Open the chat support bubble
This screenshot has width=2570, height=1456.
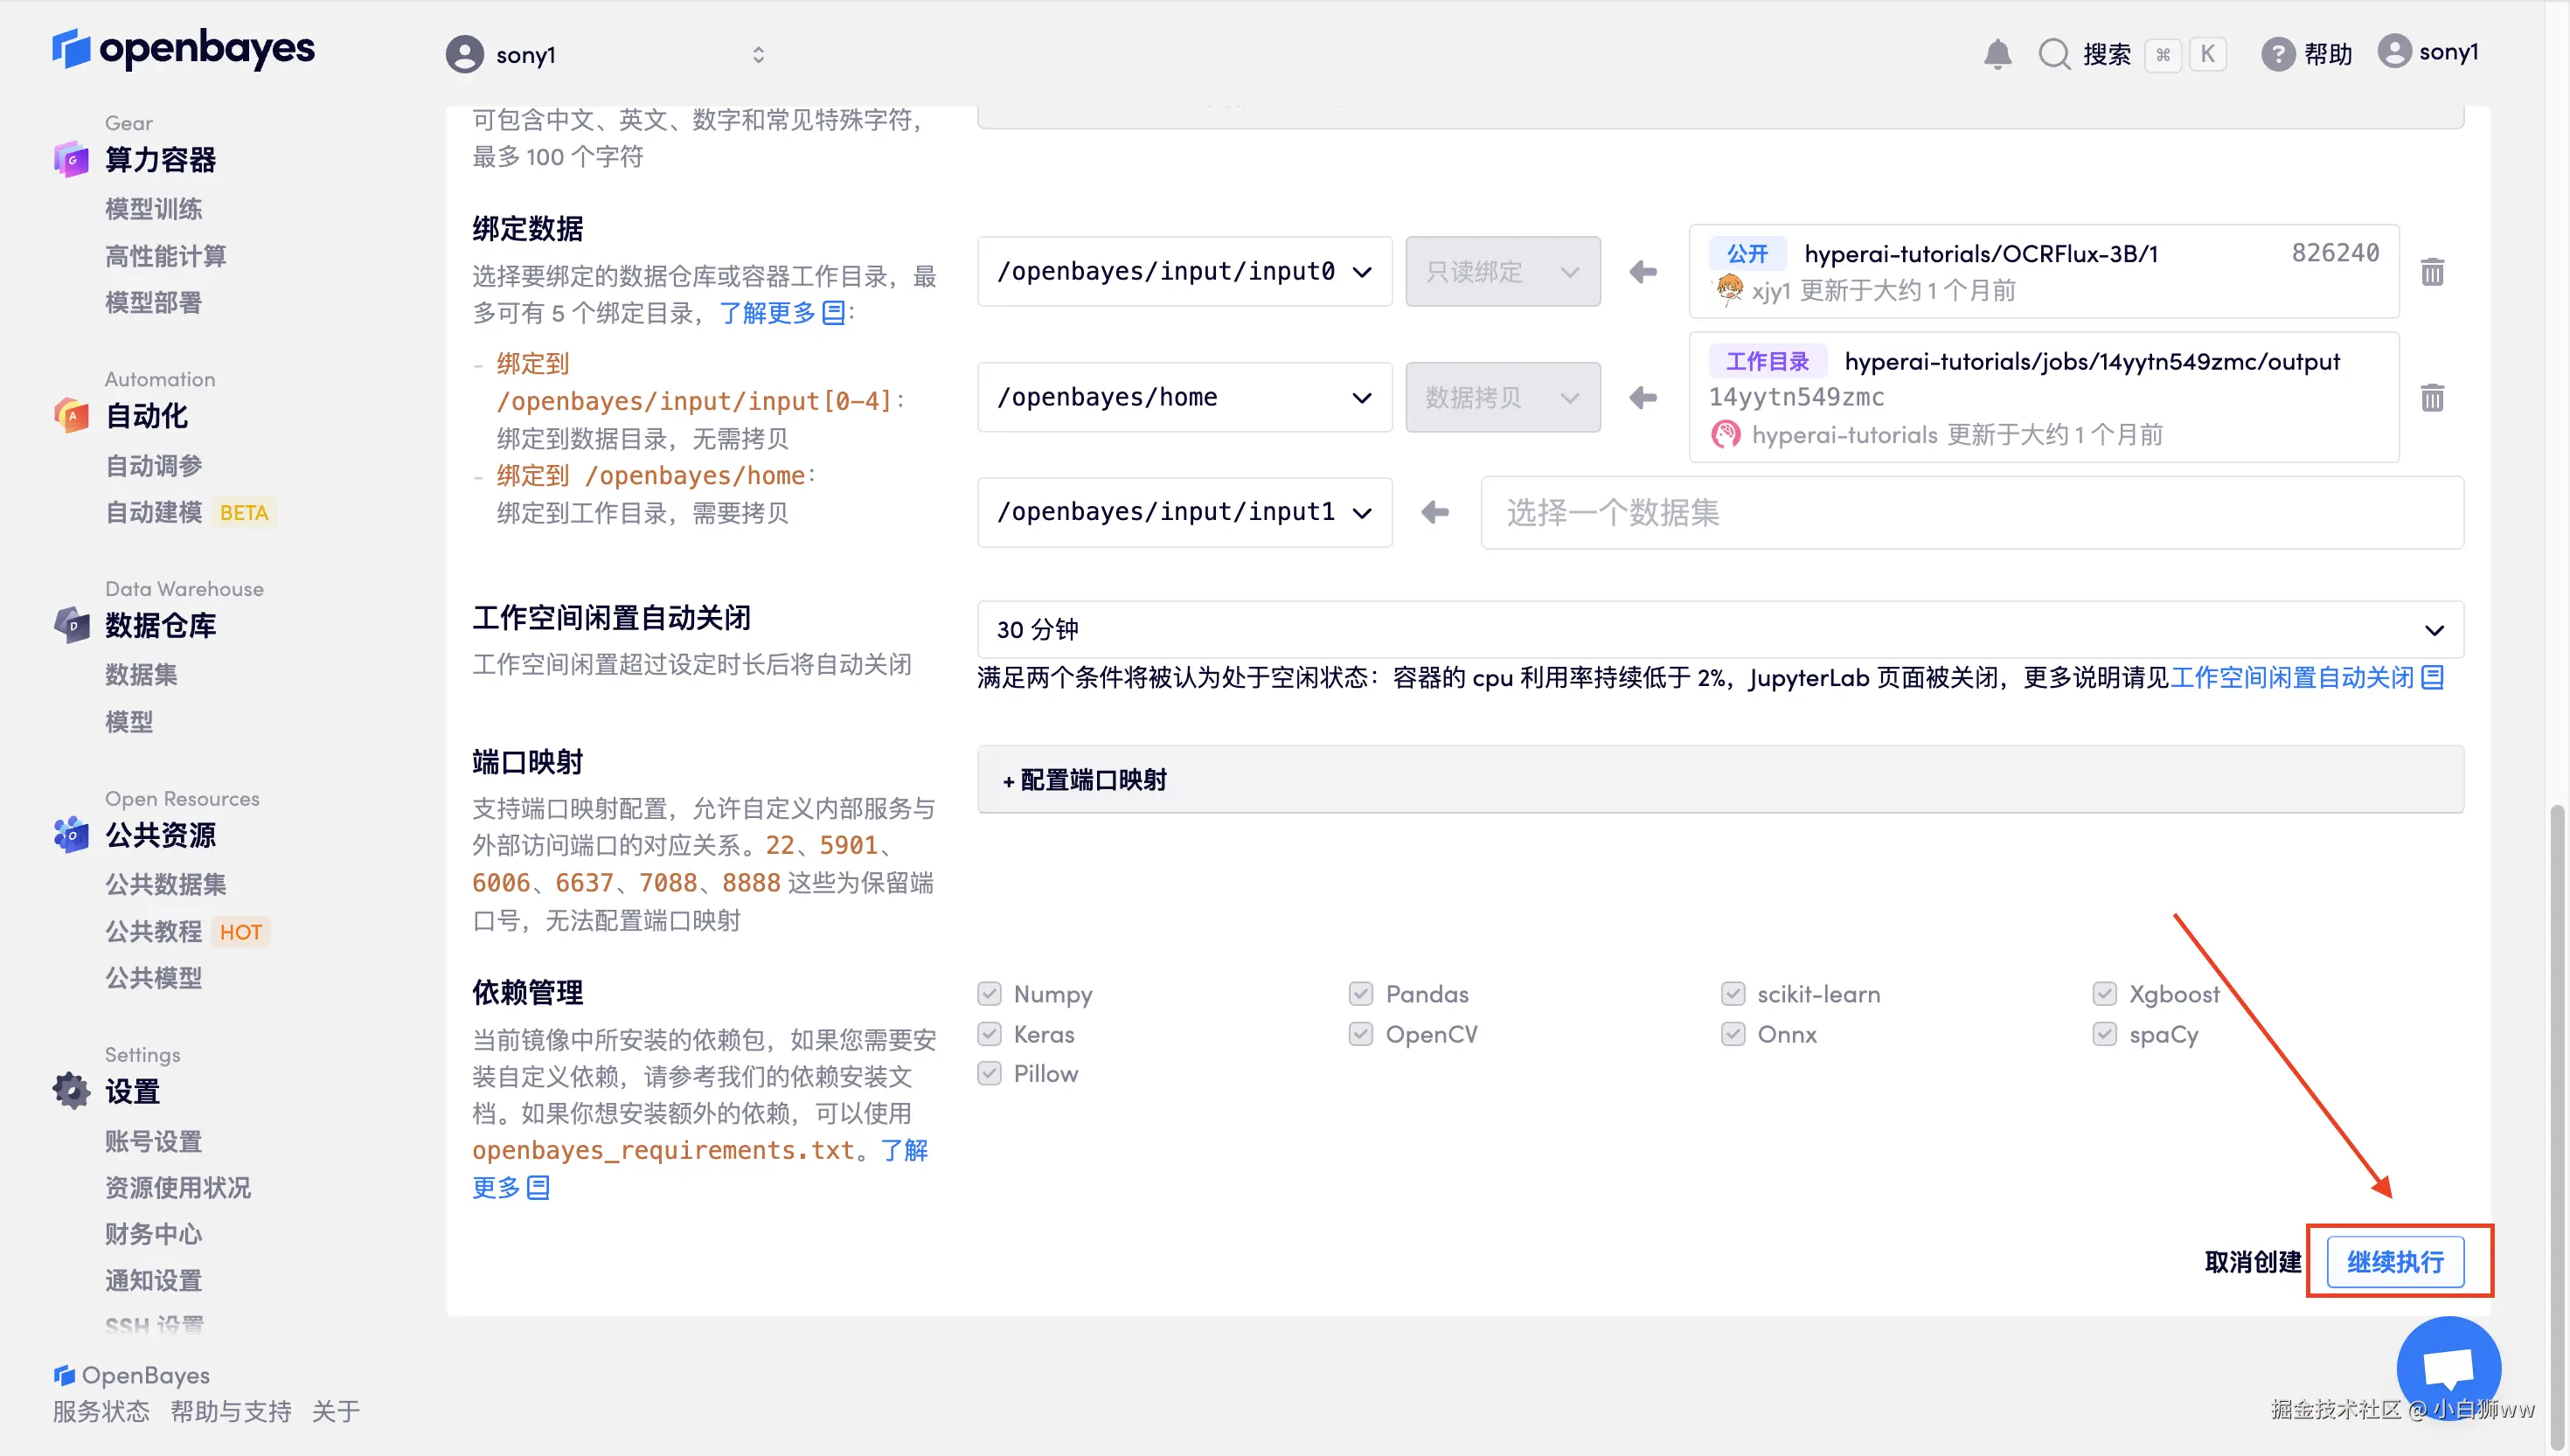click(x=2448, y=1367)
